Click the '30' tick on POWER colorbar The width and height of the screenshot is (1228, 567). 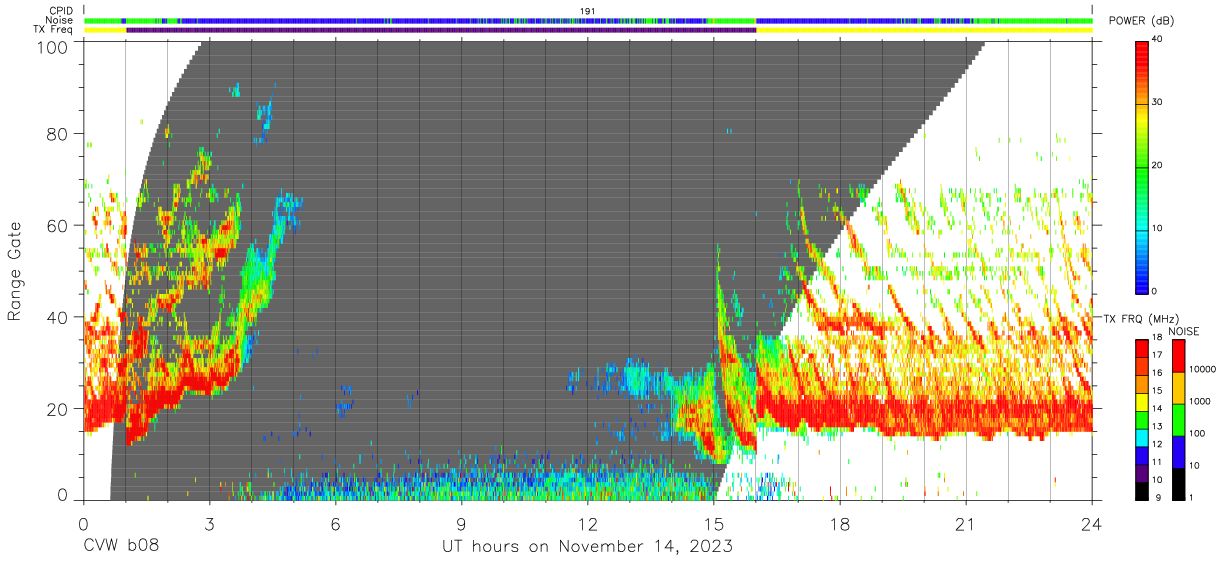coord(1156,102)
